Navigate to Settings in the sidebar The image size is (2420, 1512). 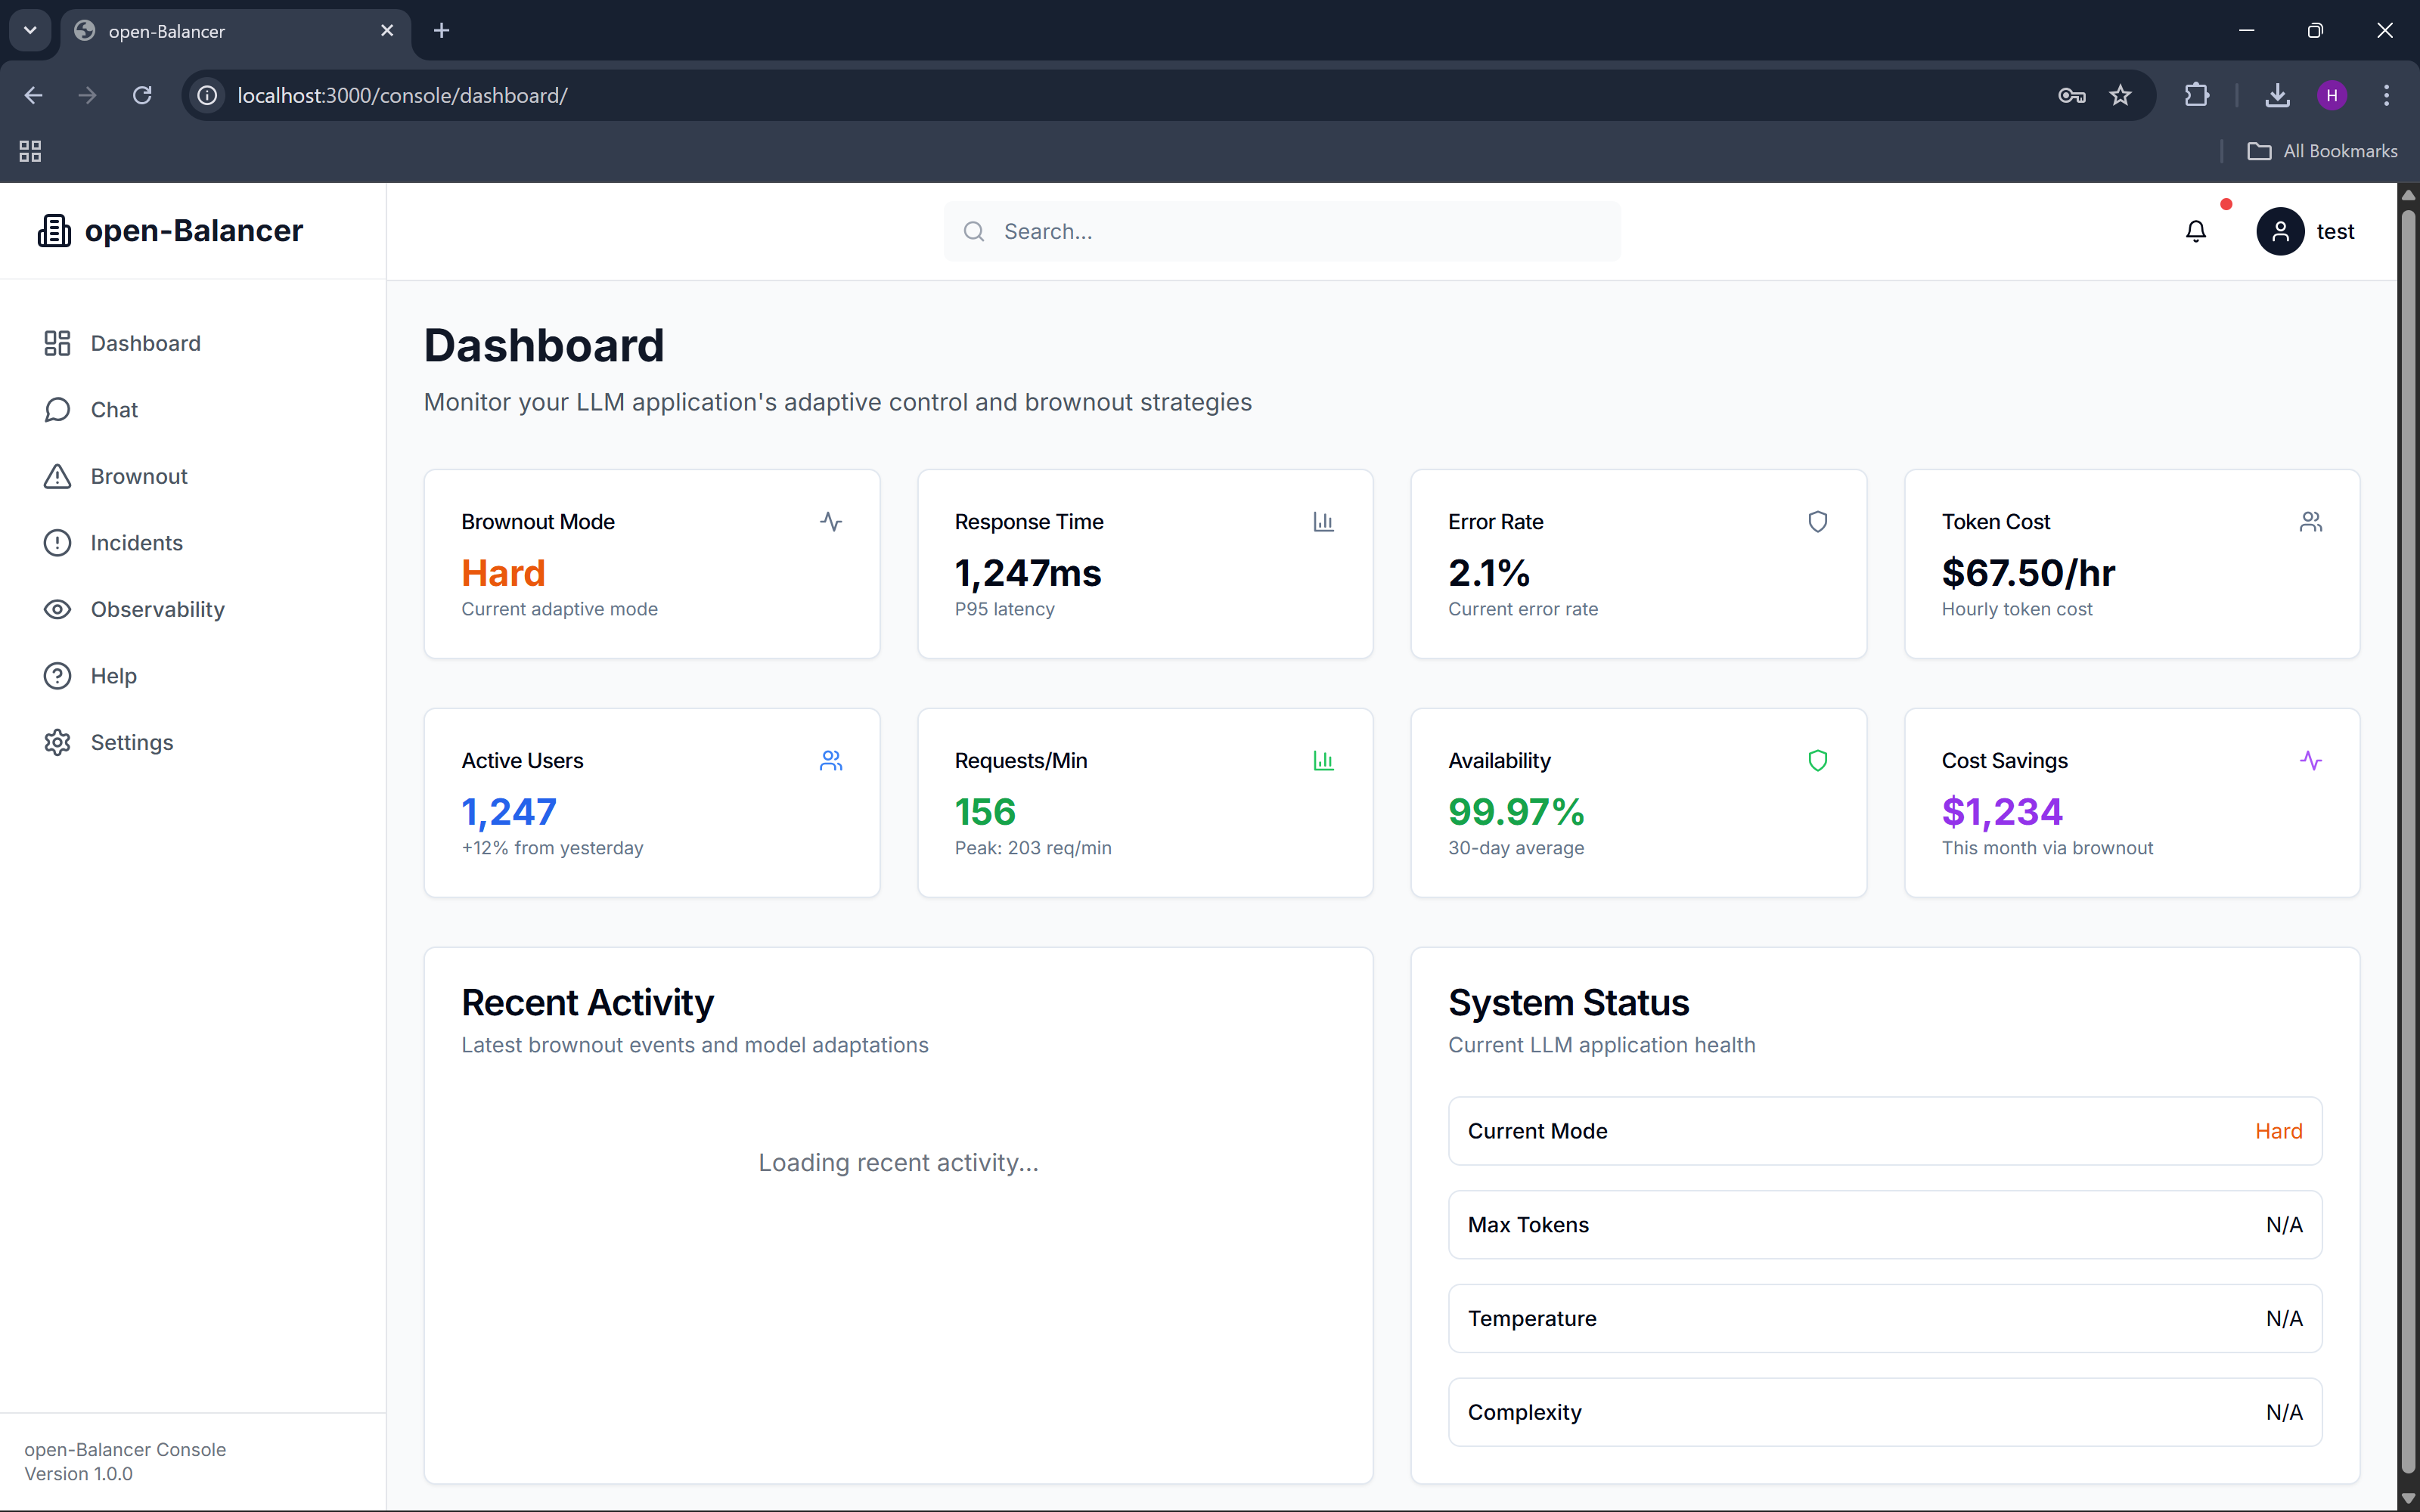[131, 742]
